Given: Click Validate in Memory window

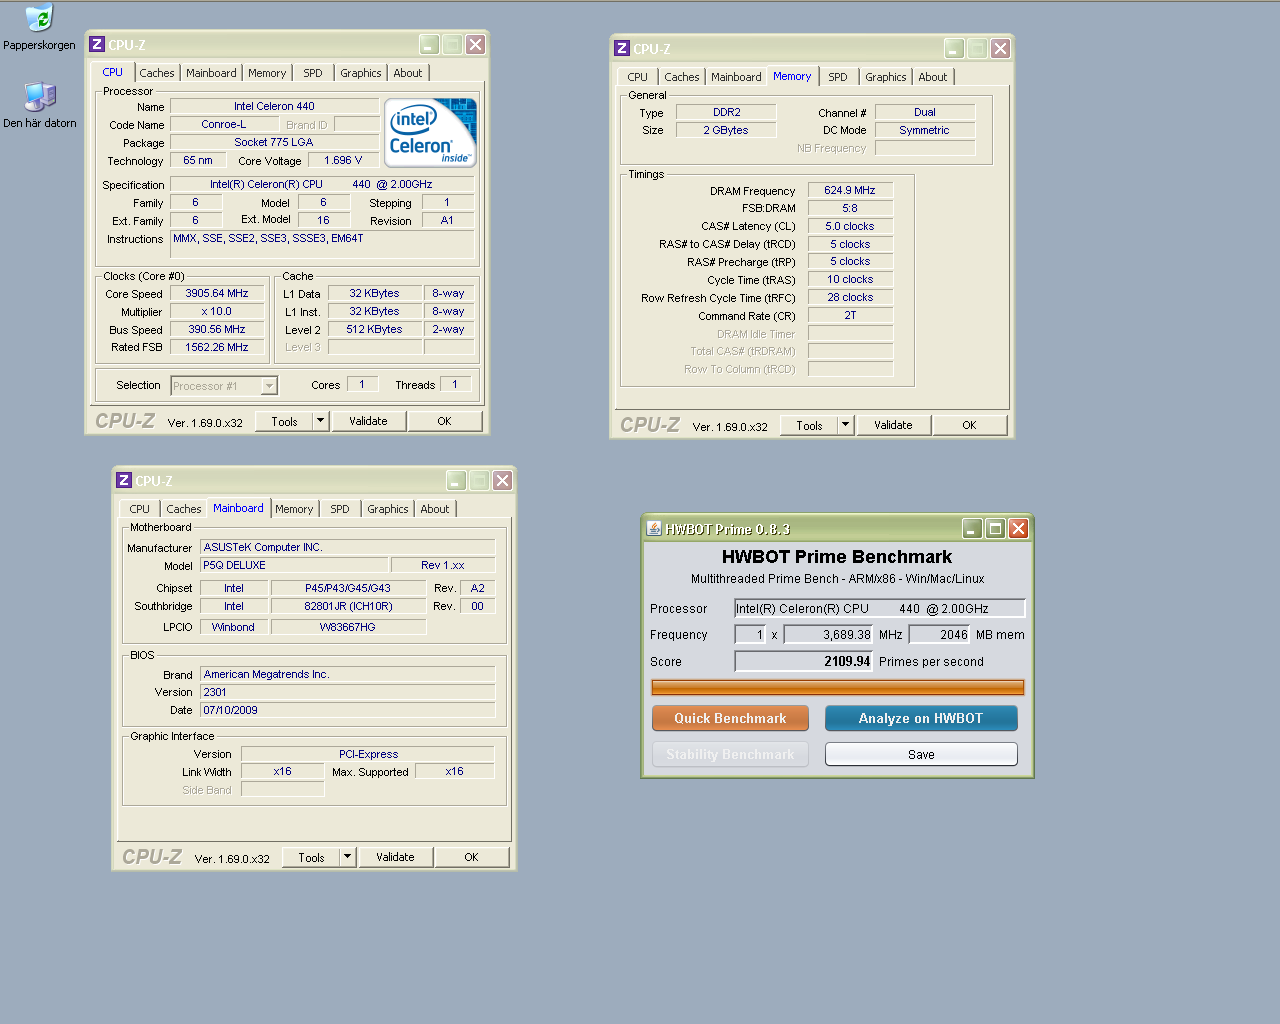Looking at the screenshot, I should pyautogui.click(x=893, y=425).
